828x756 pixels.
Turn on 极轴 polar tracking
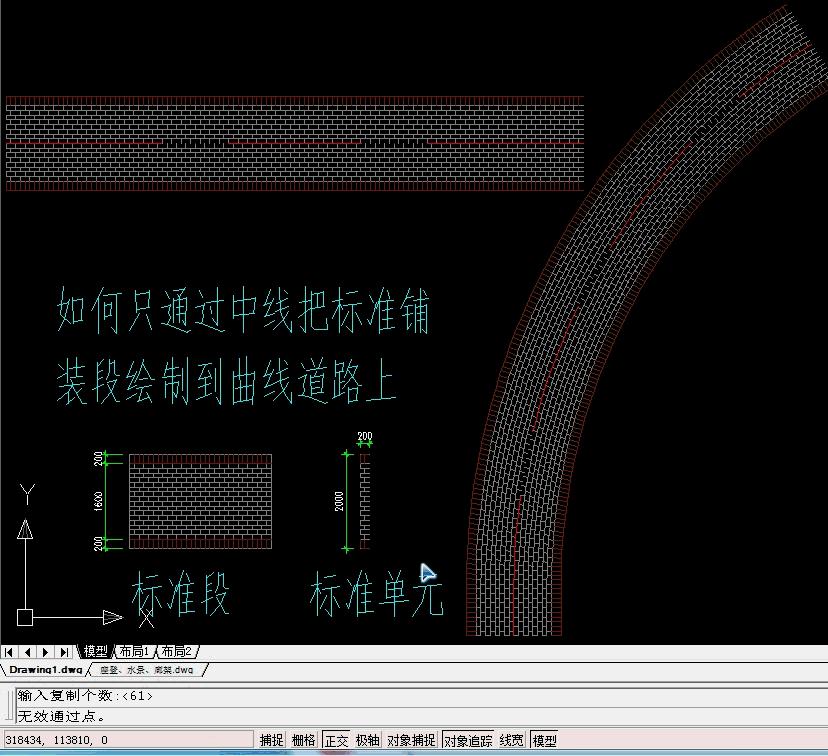[367, 741]
